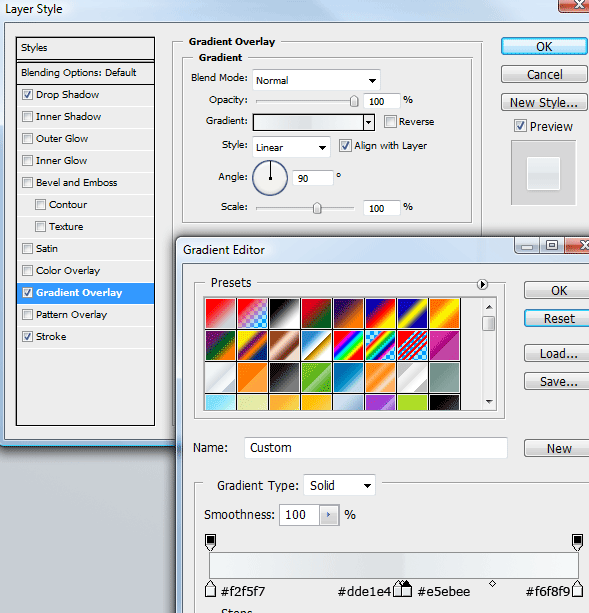Open the Blend Mode dropdown
Screen dimensions: 589x613
316,80
